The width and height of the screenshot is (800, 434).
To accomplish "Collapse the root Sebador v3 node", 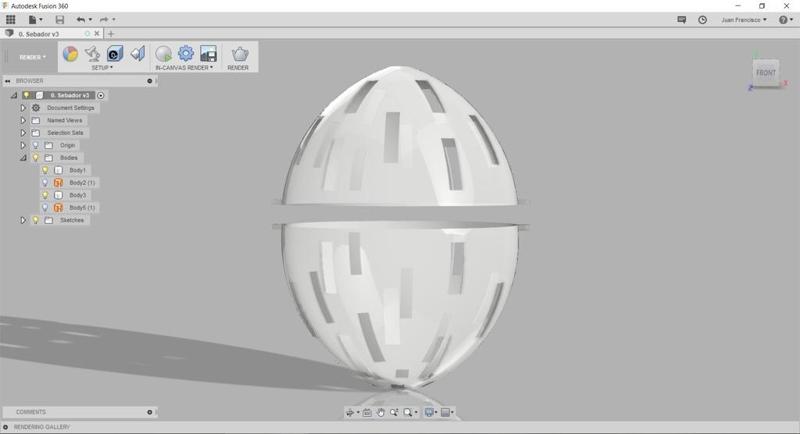I will click(x=14, y=95).
